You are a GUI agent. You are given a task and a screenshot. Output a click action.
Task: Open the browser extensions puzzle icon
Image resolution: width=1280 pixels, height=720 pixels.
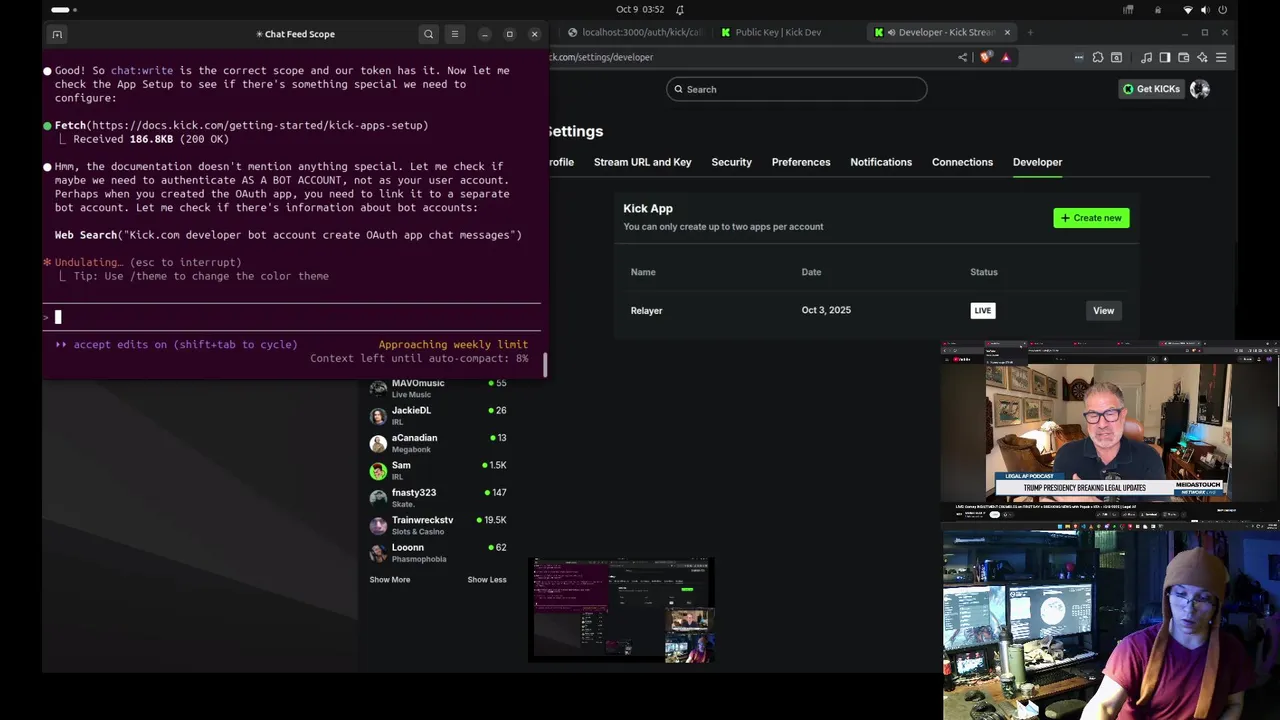(x=1098, y=57)
